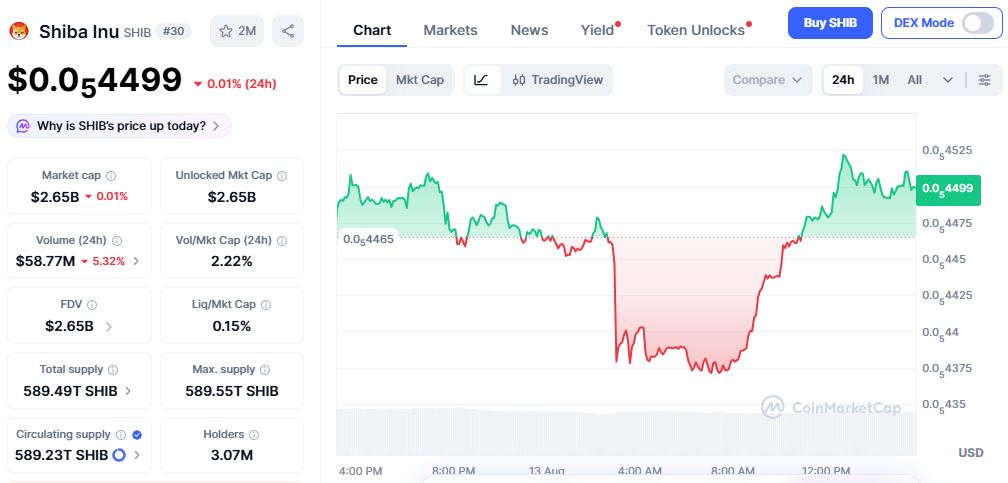
Task: Open the Token Unlocks tab
Action: click(x=696, y=30)
